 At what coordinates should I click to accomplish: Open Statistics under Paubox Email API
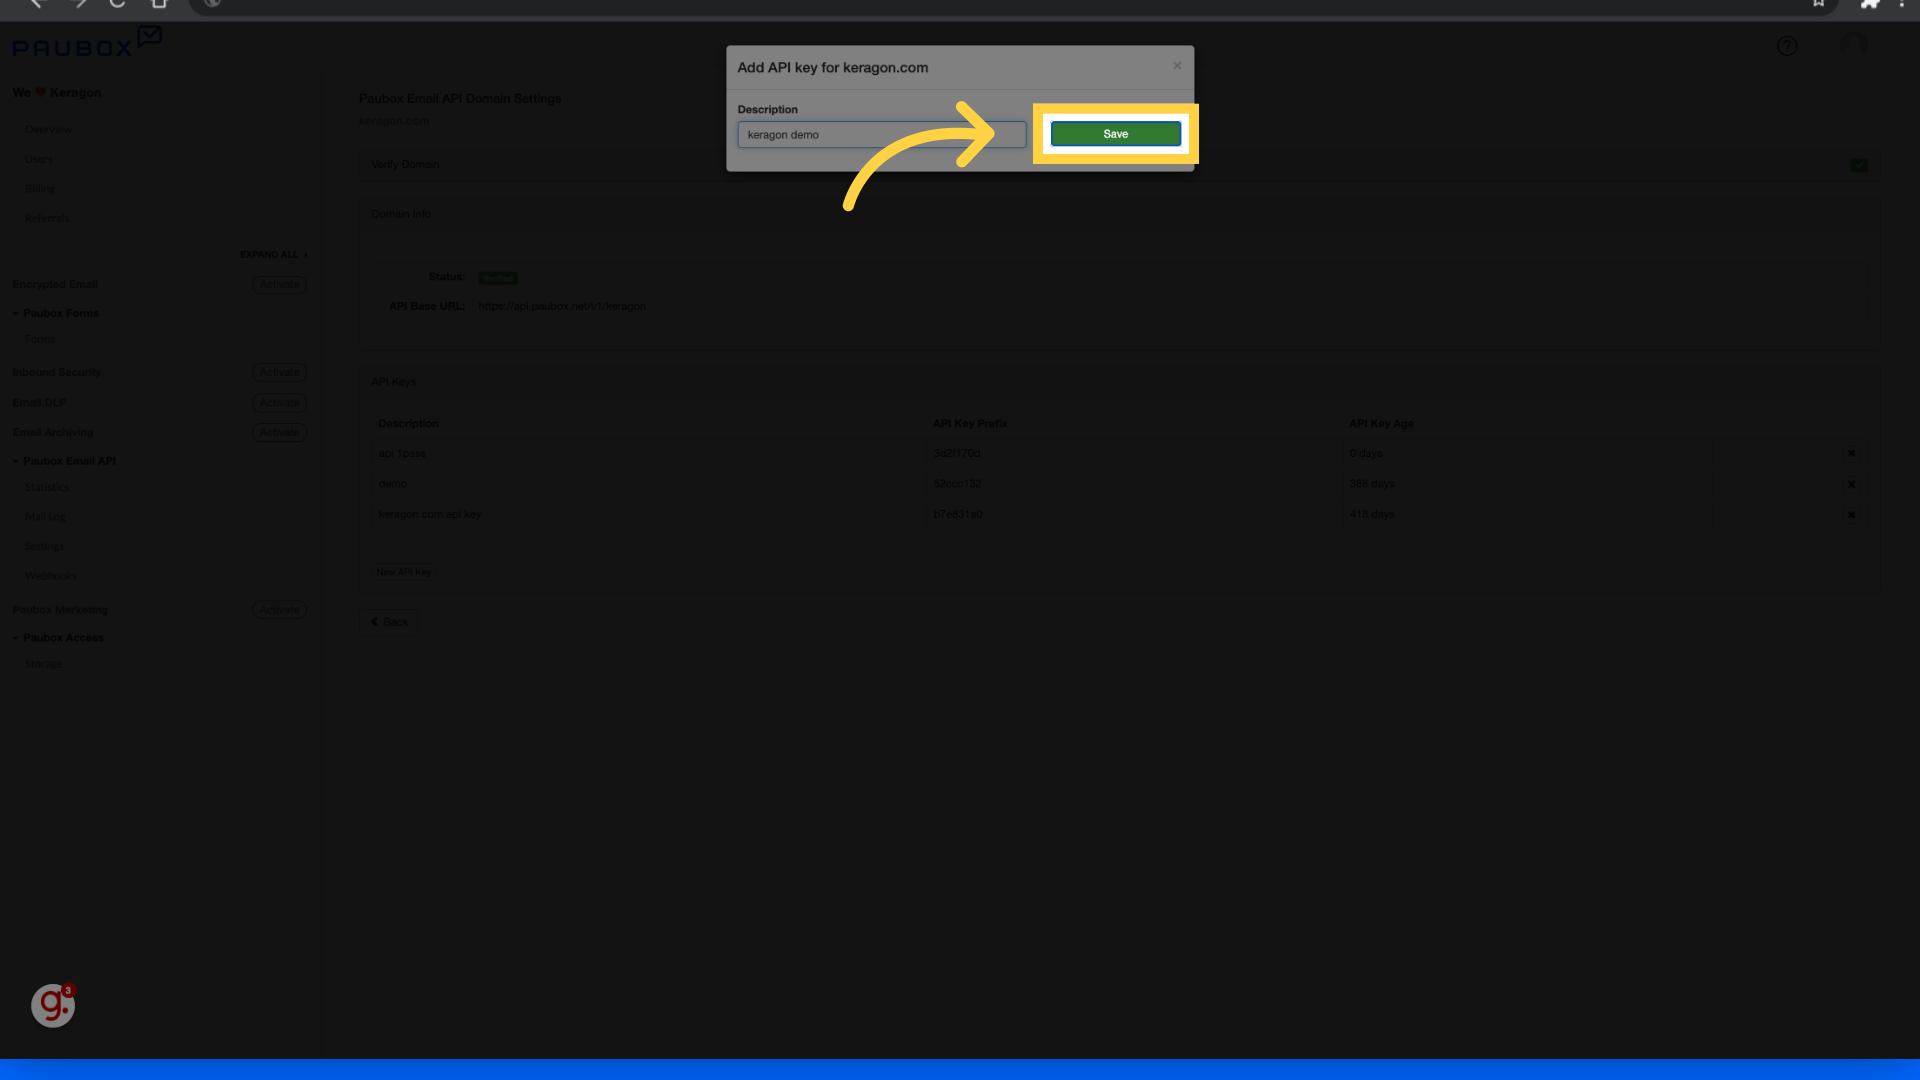[x=47, y=487]
